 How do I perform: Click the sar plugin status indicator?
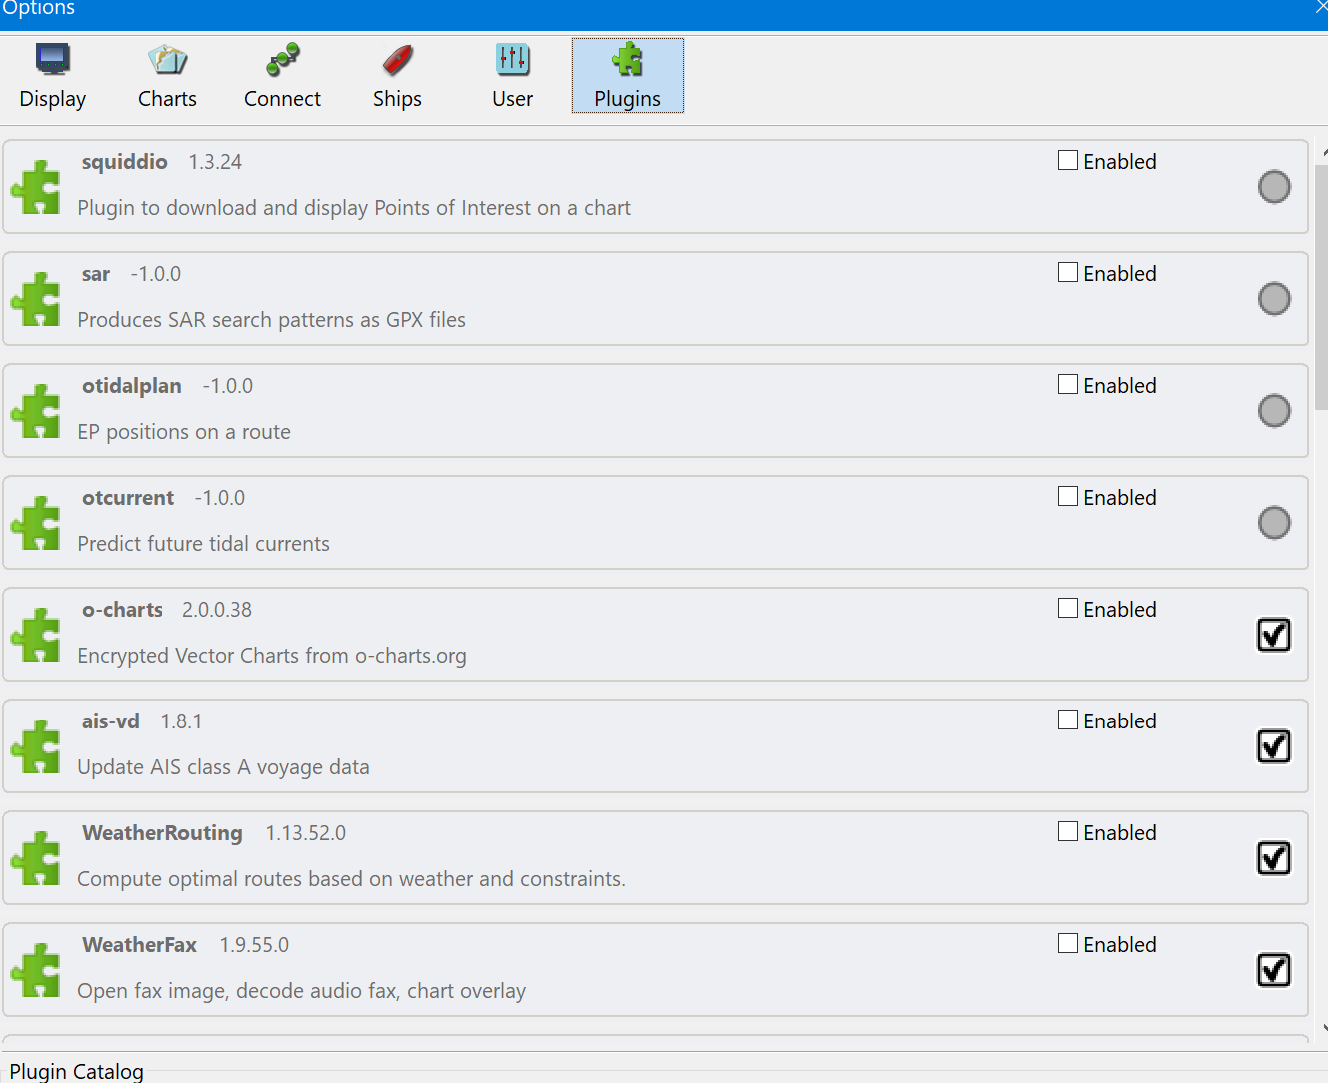(x=1273, y=298)
